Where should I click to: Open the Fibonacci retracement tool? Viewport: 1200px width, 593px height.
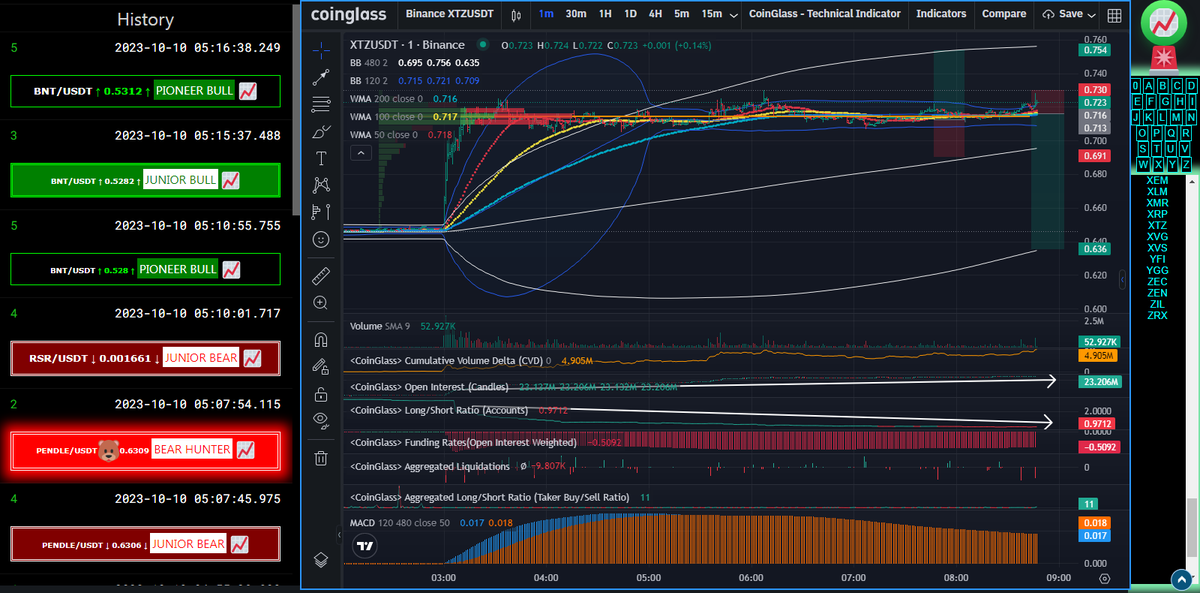click(x=321, y=104)
